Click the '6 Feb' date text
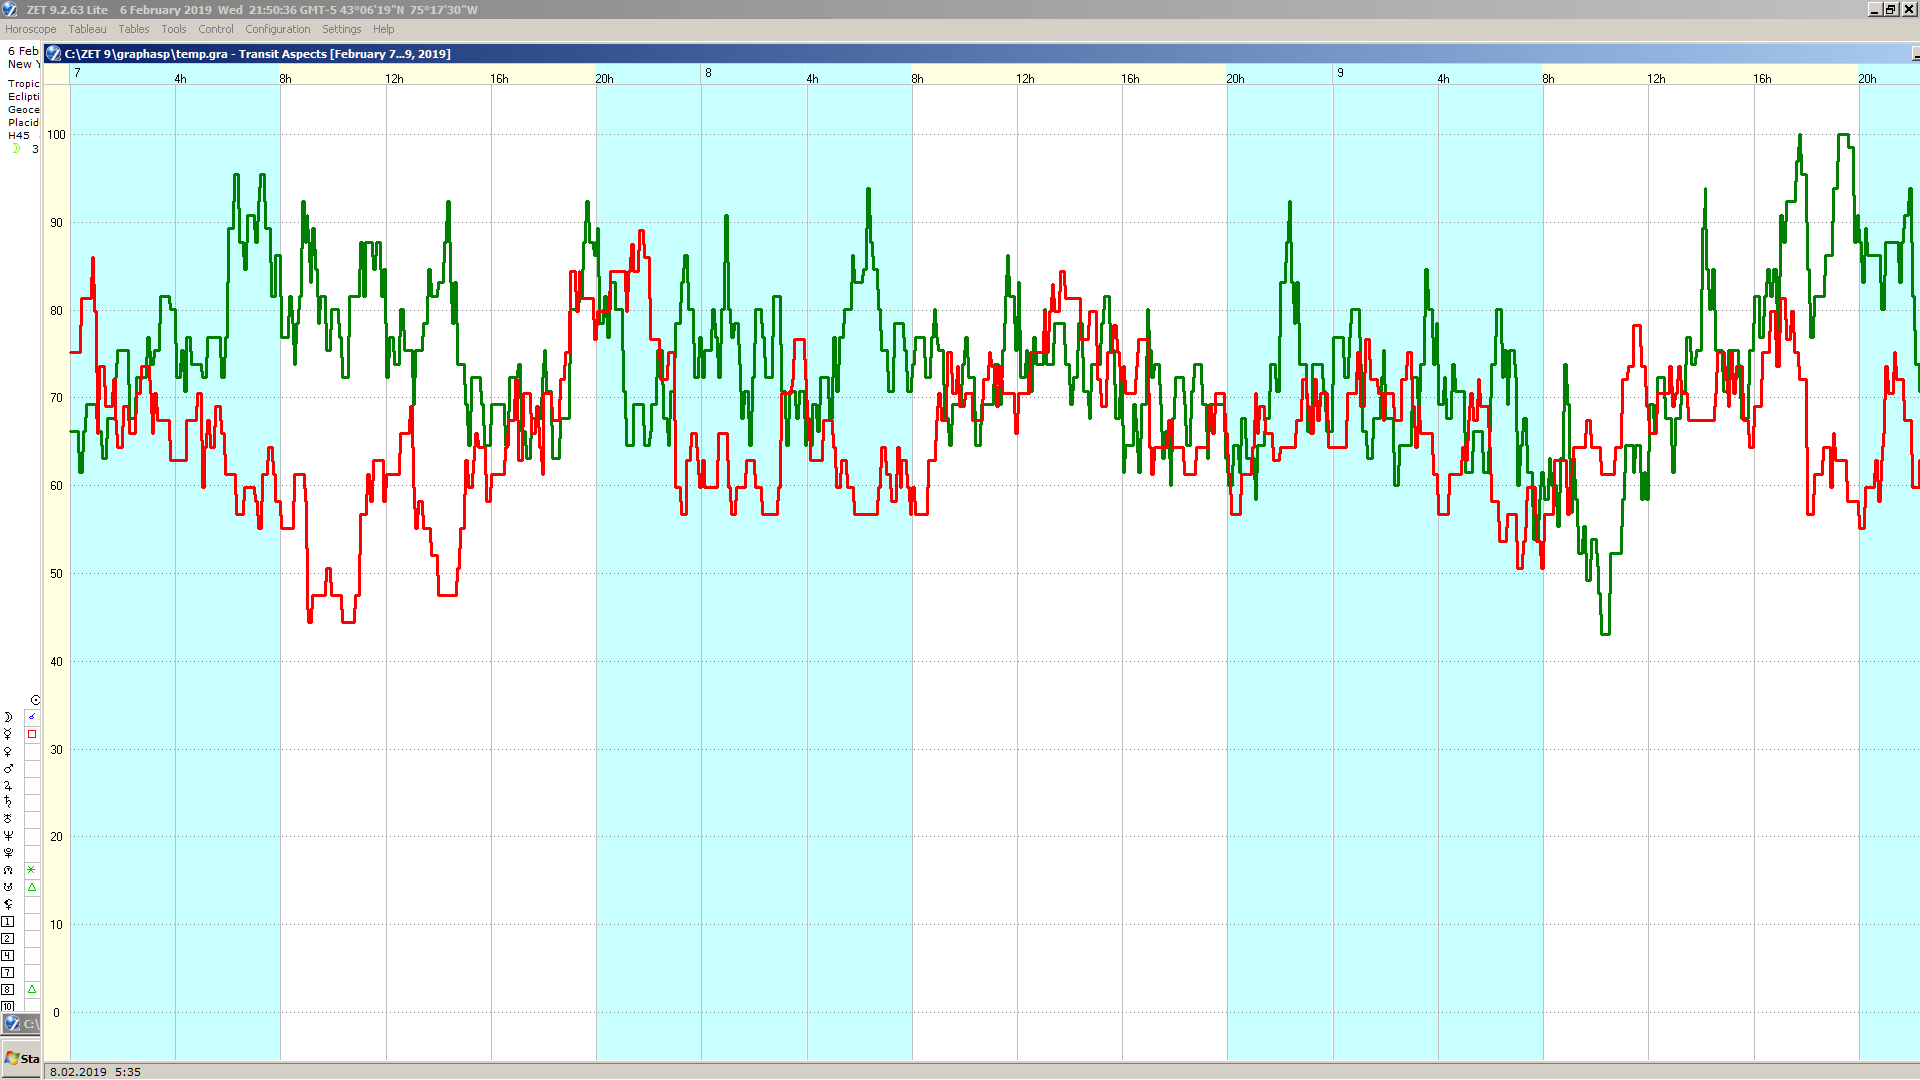1920x1080 pixels. (23, 51)
